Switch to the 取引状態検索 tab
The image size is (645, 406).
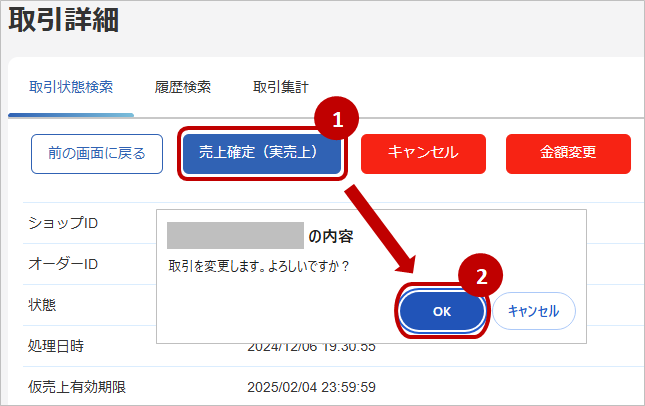click(x=71, y=87)
